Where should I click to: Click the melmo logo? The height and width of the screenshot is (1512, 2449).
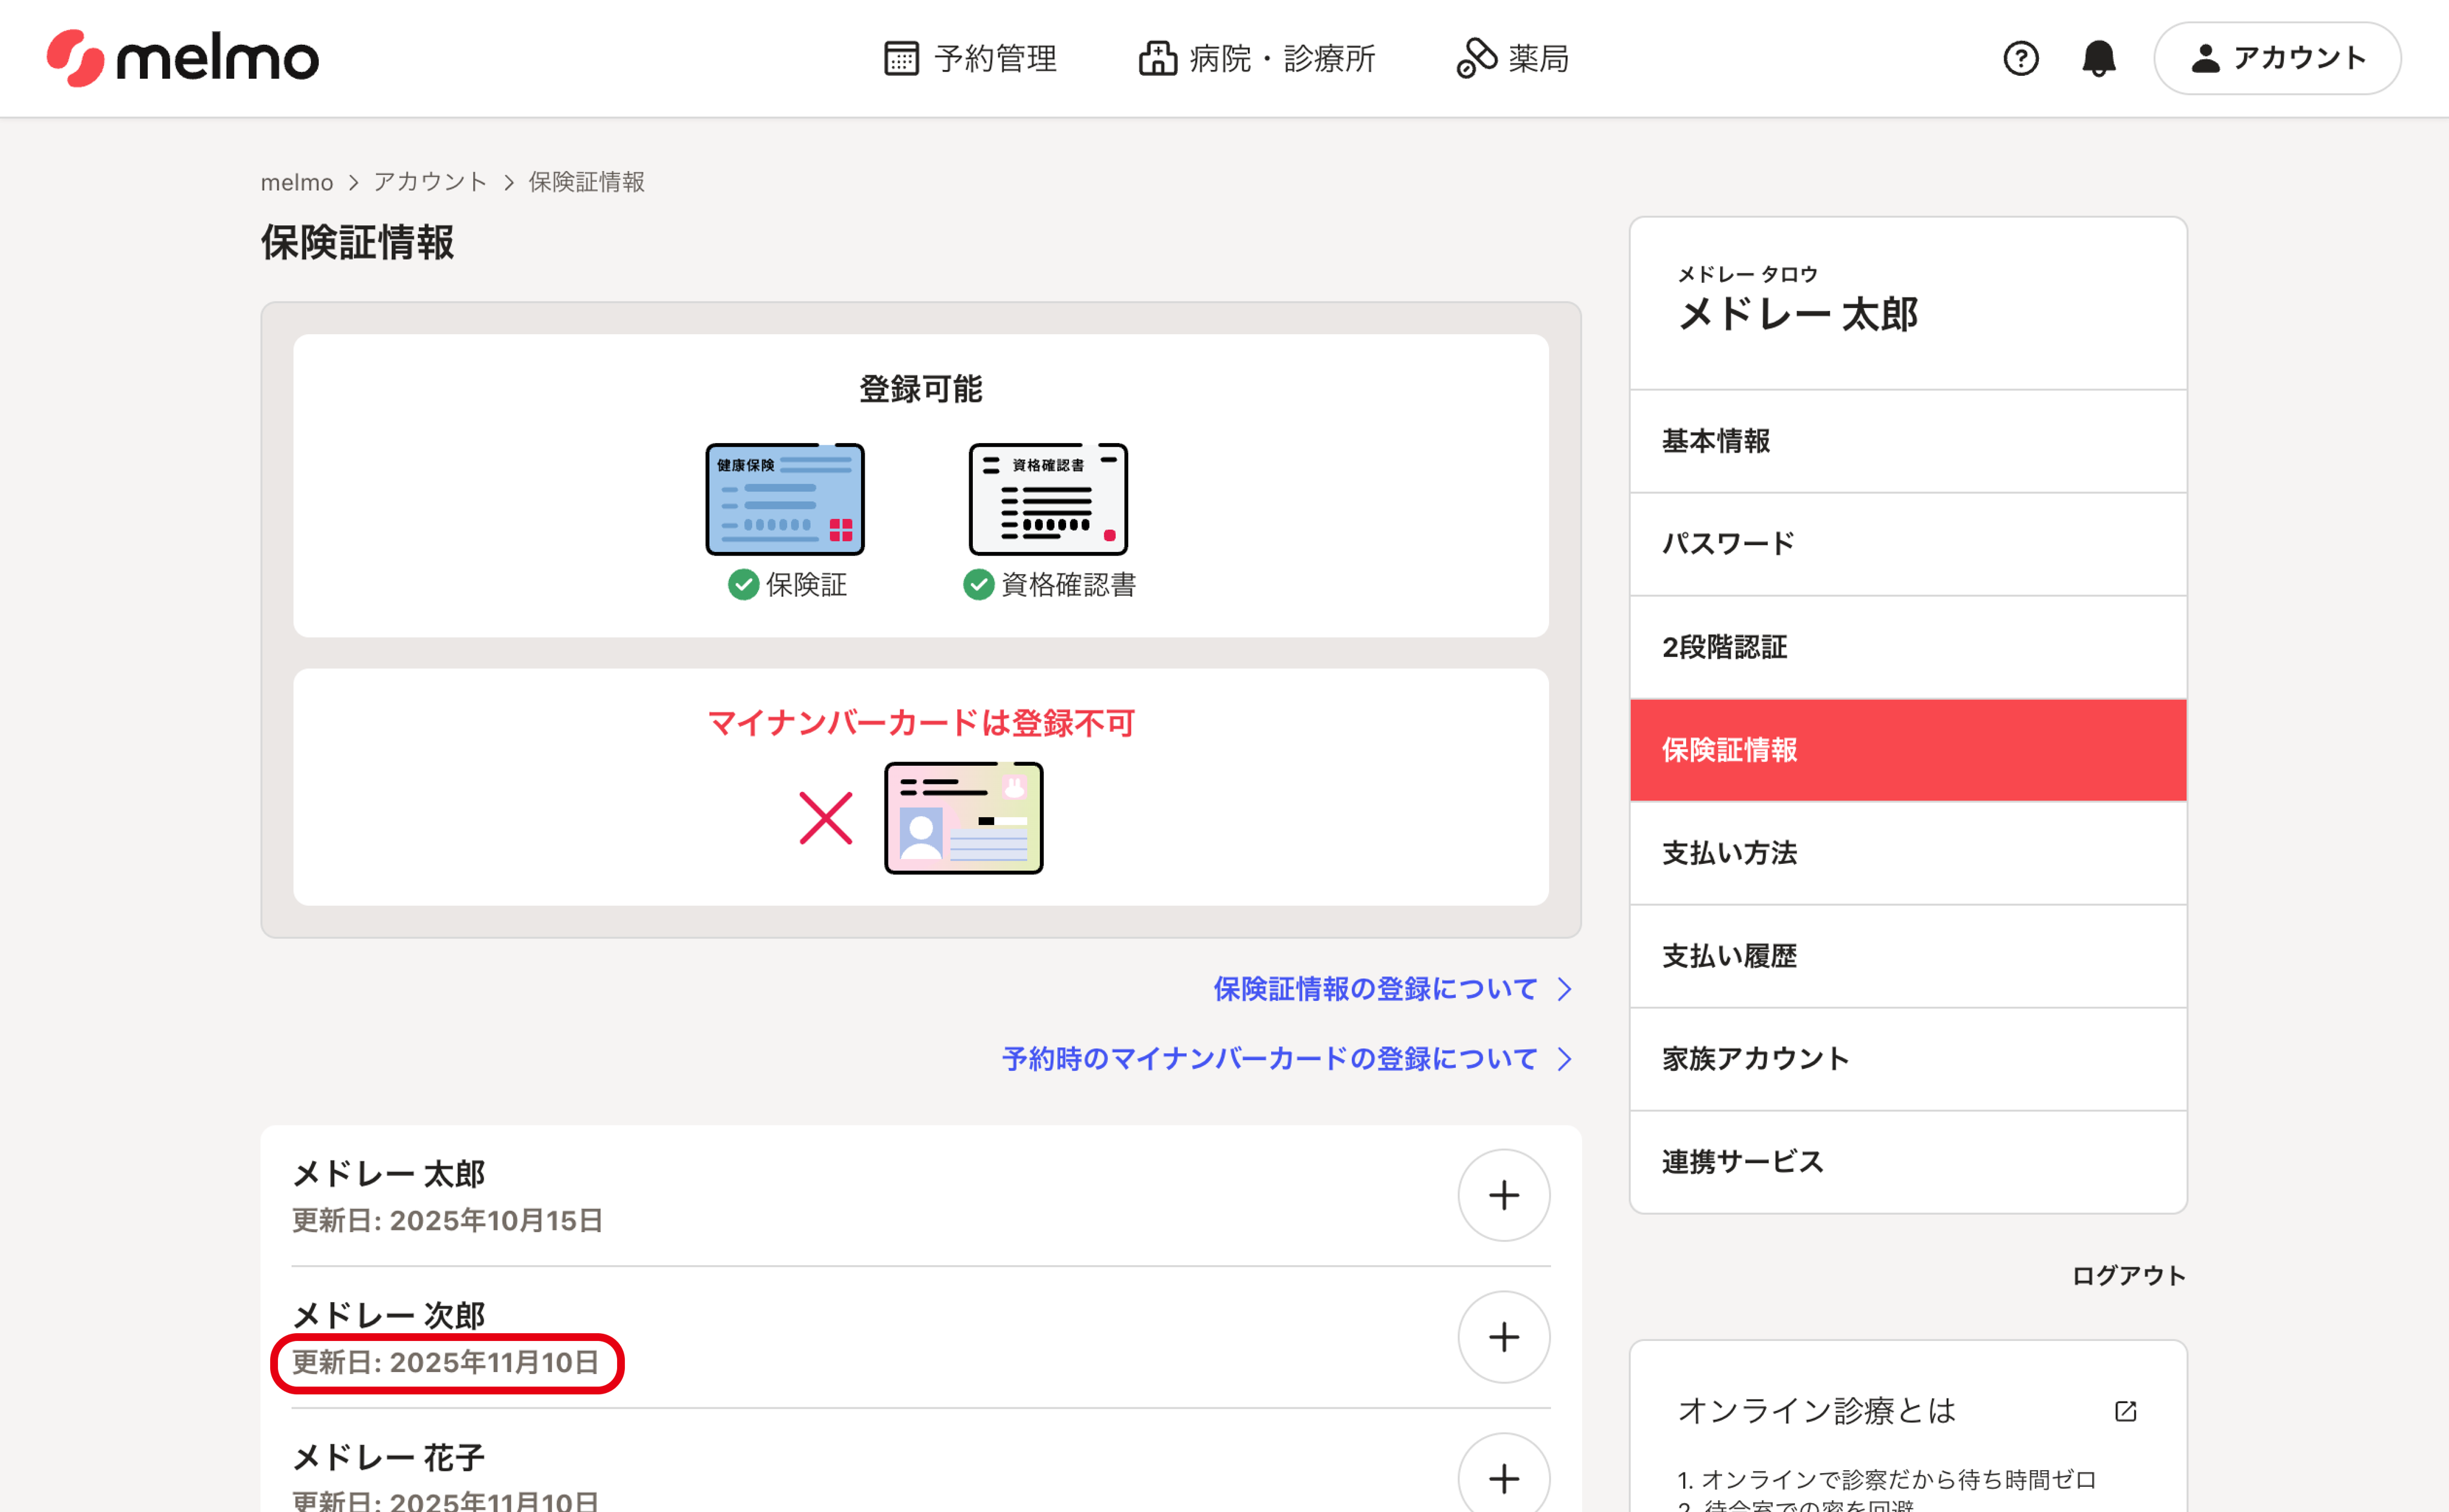click(183, 58)
